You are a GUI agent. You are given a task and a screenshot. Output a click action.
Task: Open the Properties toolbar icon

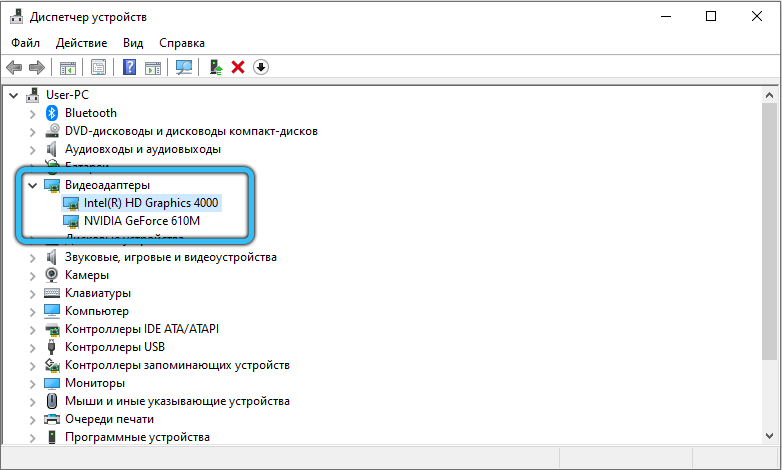click(99, 67)
